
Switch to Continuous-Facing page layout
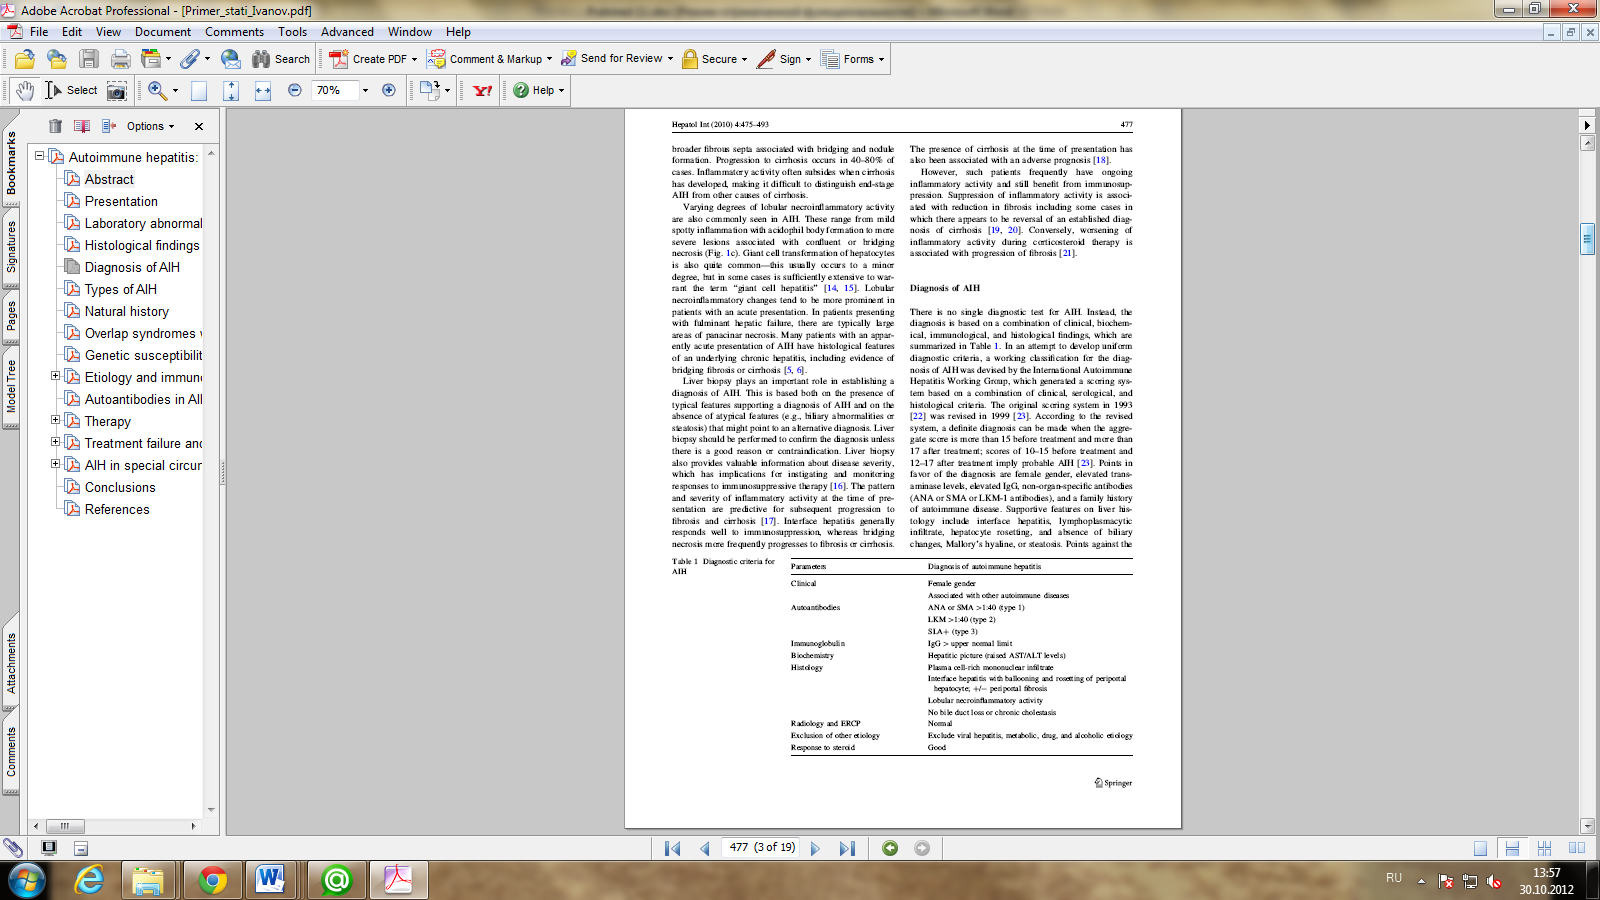click(1544, 848)
